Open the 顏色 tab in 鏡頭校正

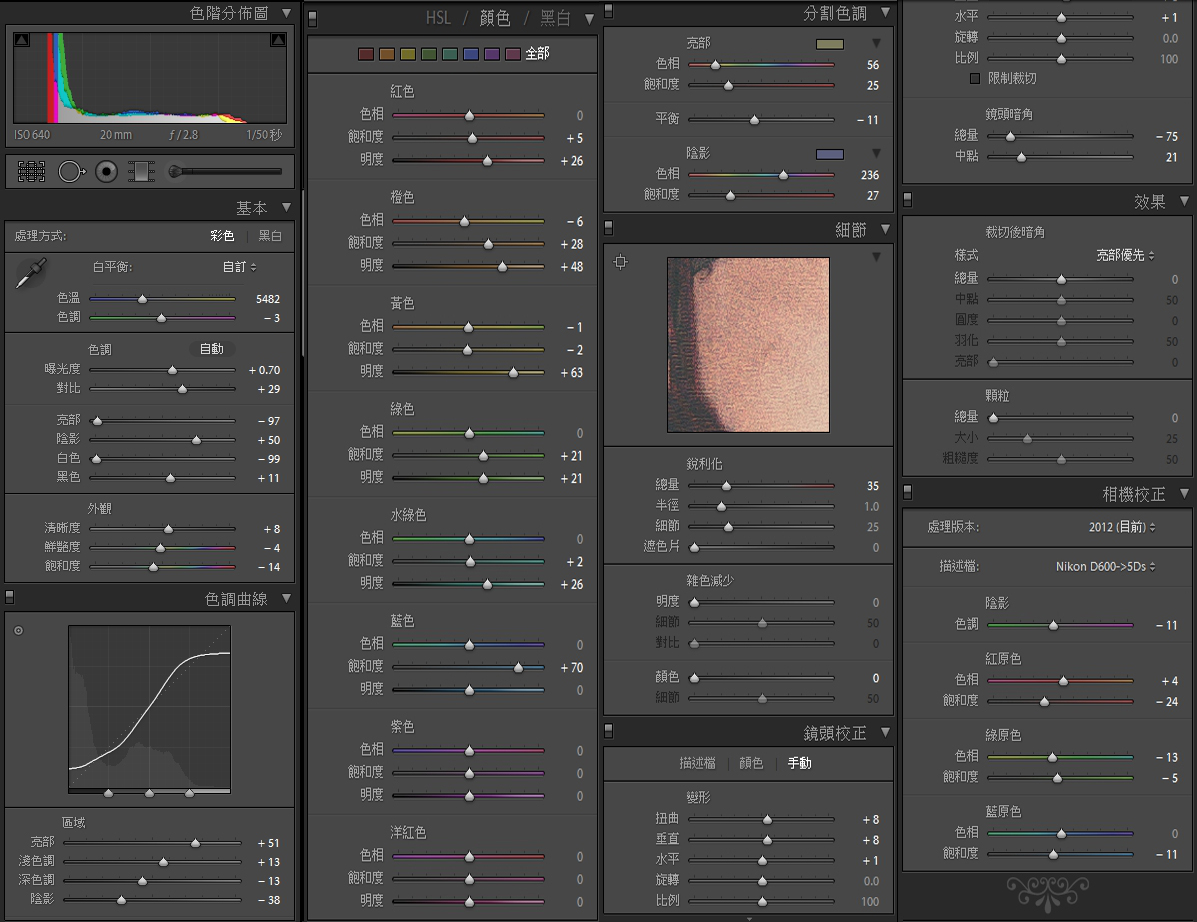point(750,763)
